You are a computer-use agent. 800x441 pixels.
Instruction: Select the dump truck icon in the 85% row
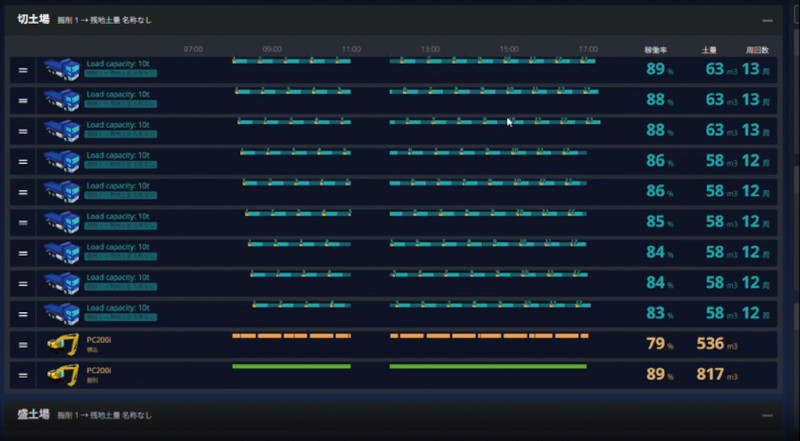pos(62,223)
